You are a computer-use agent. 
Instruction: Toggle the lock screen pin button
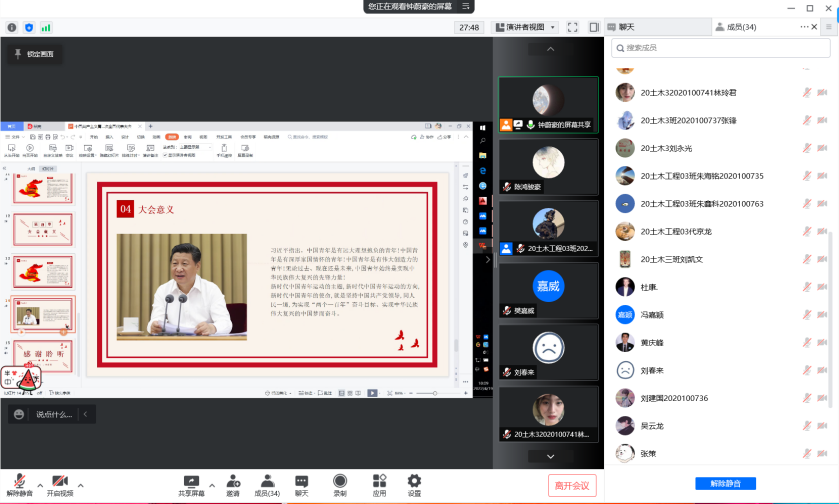[x=34, y=55]
